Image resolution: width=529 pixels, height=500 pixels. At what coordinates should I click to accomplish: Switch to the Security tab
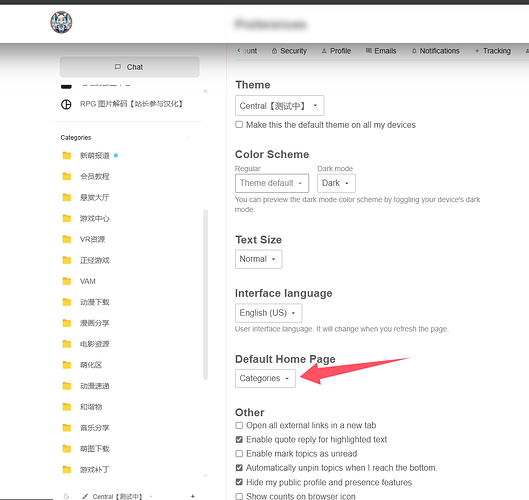289,51
